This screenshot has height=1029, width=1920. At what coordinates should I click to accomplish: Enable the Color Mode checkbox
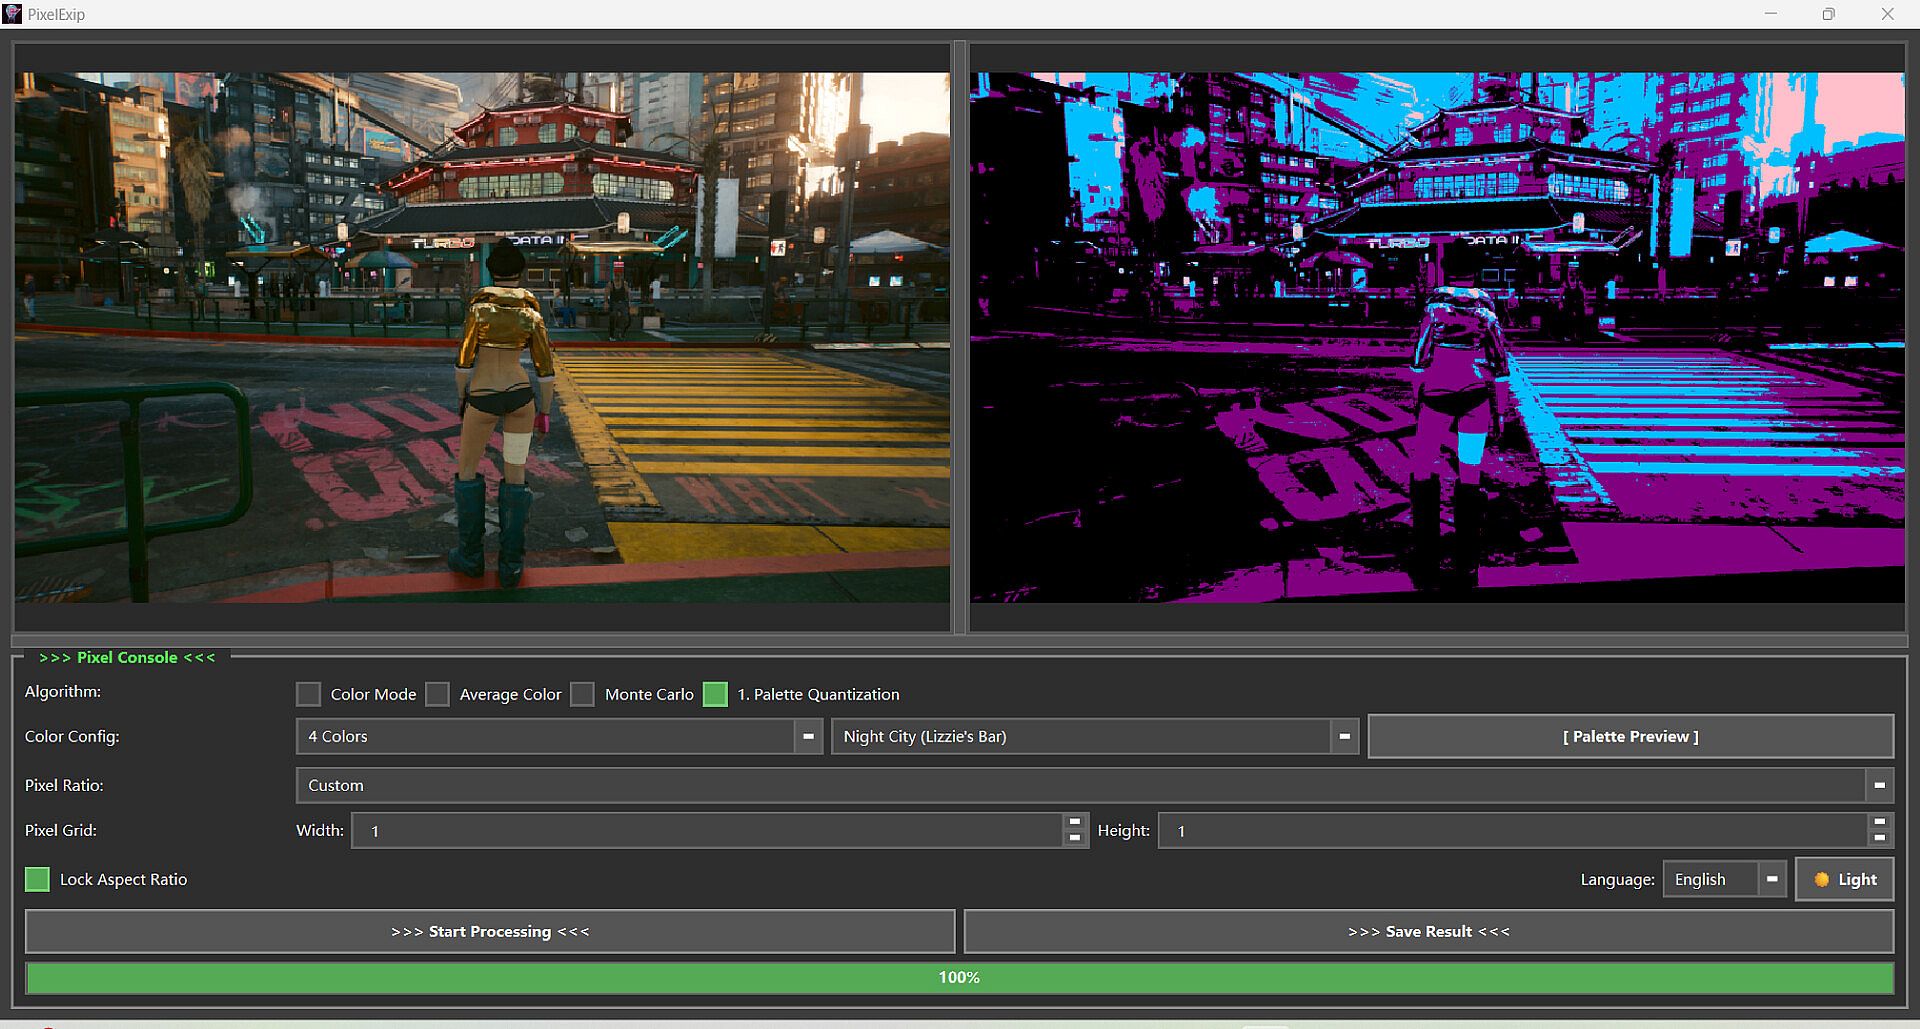click(309, 694)
